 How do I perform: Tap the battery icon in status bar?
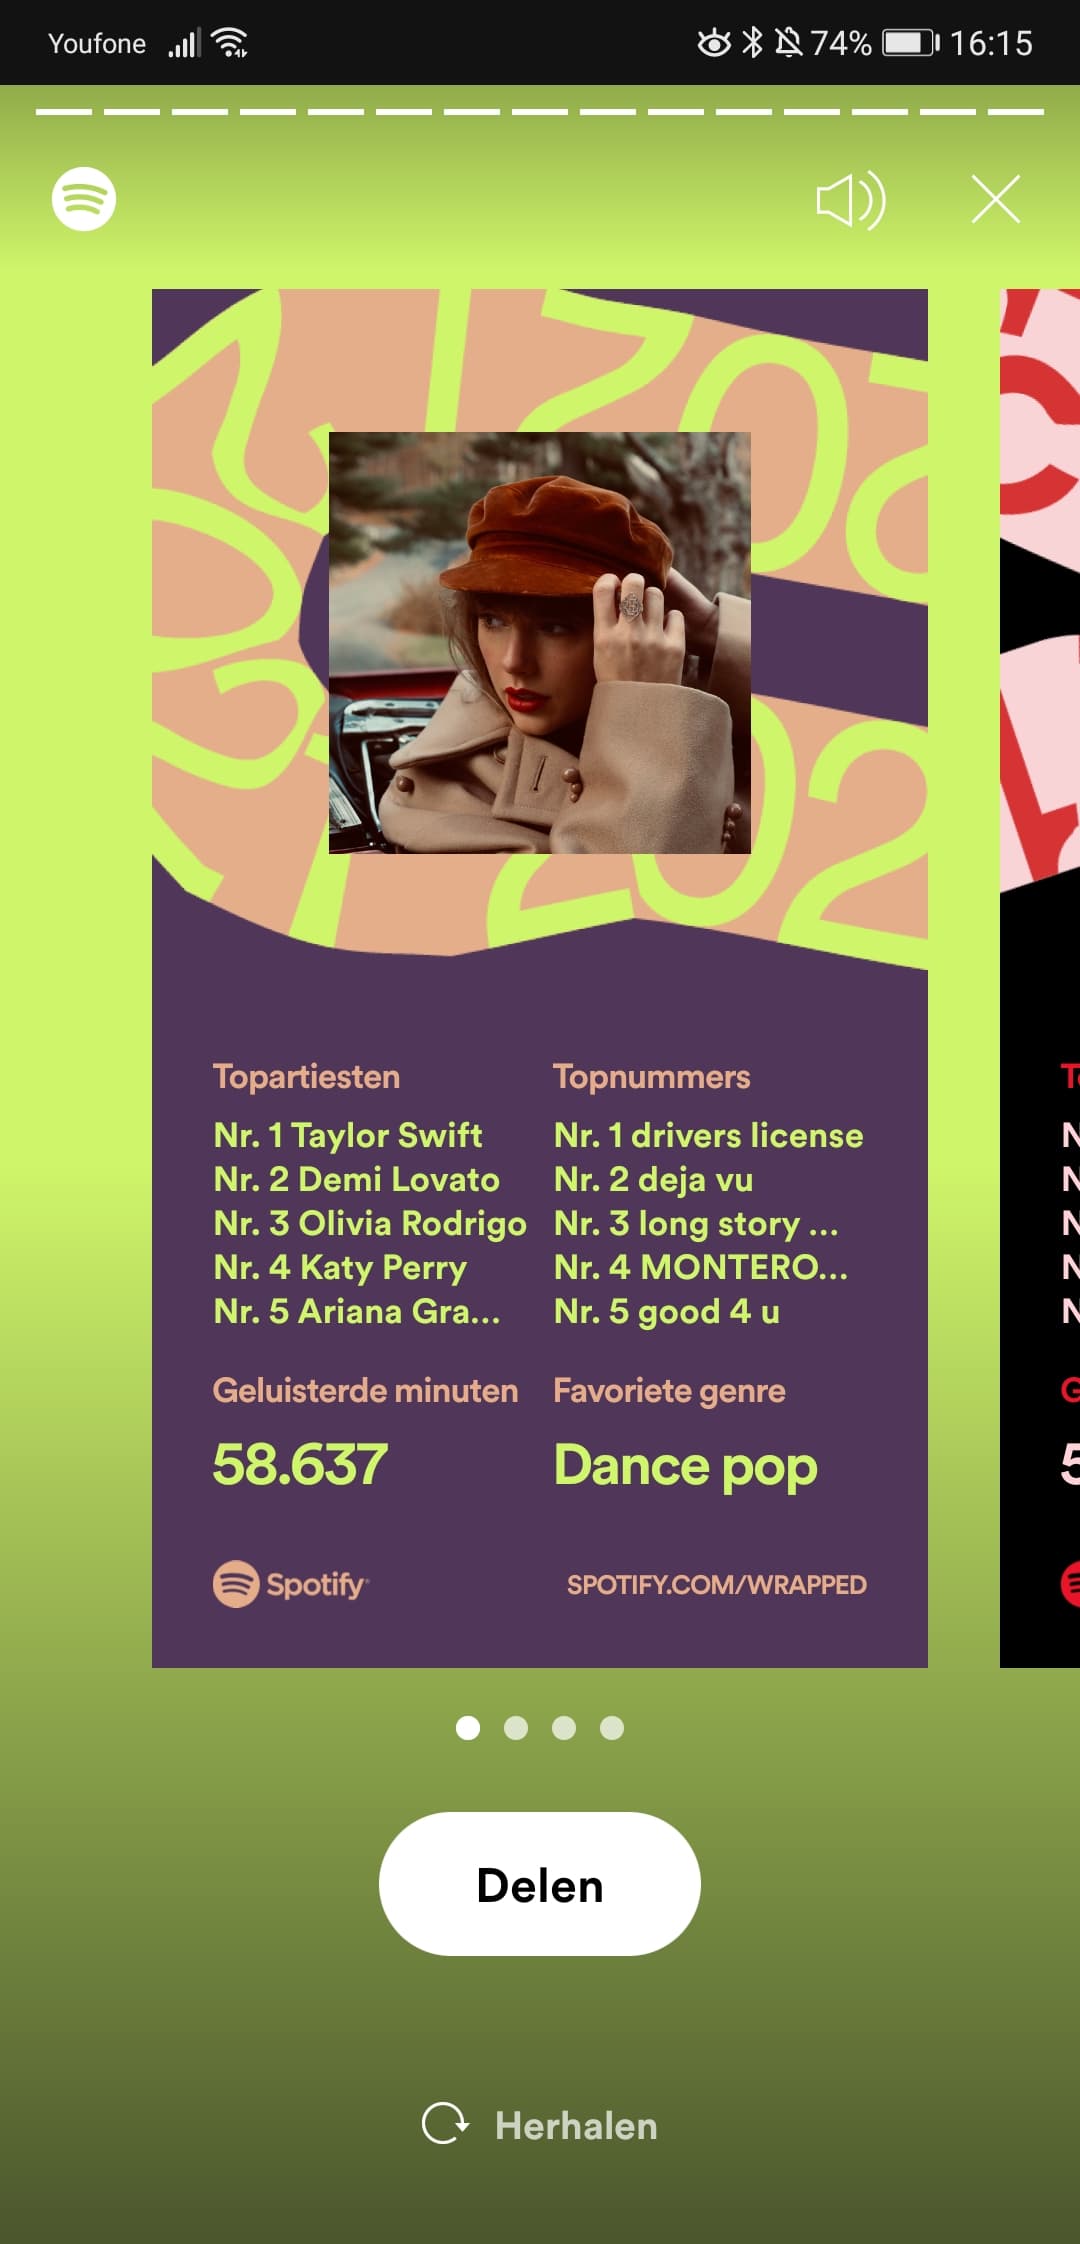pos(911,43)
